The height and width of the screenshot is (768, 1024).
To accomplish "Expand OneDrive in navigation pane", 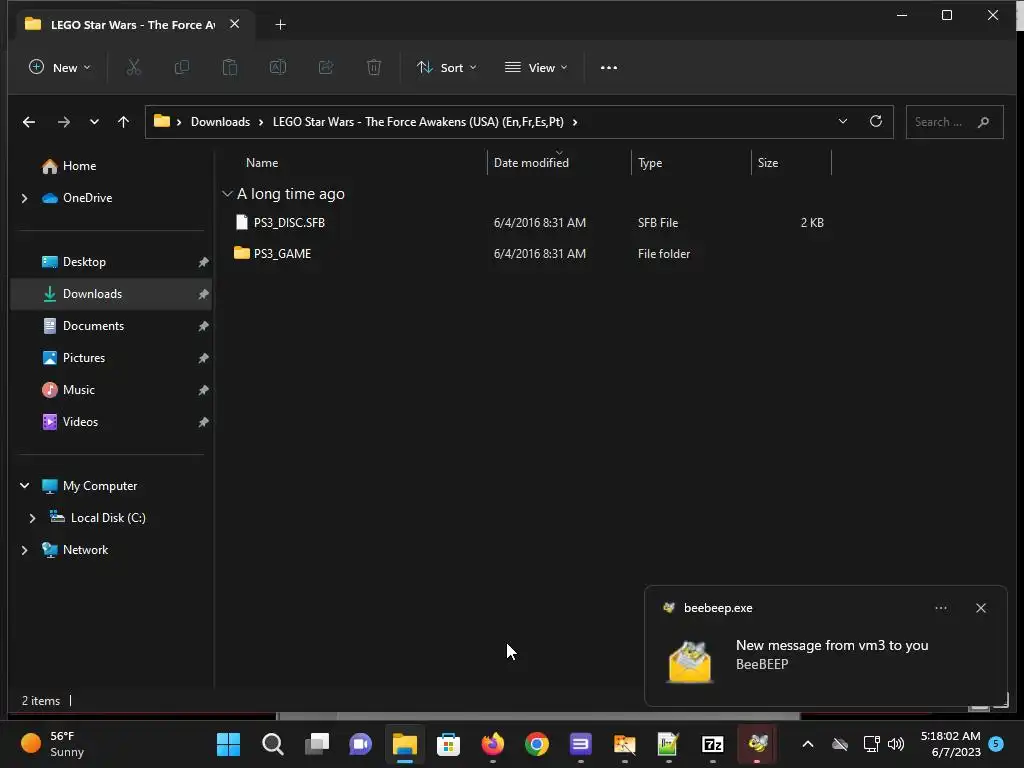I will [x=25, y=198].
